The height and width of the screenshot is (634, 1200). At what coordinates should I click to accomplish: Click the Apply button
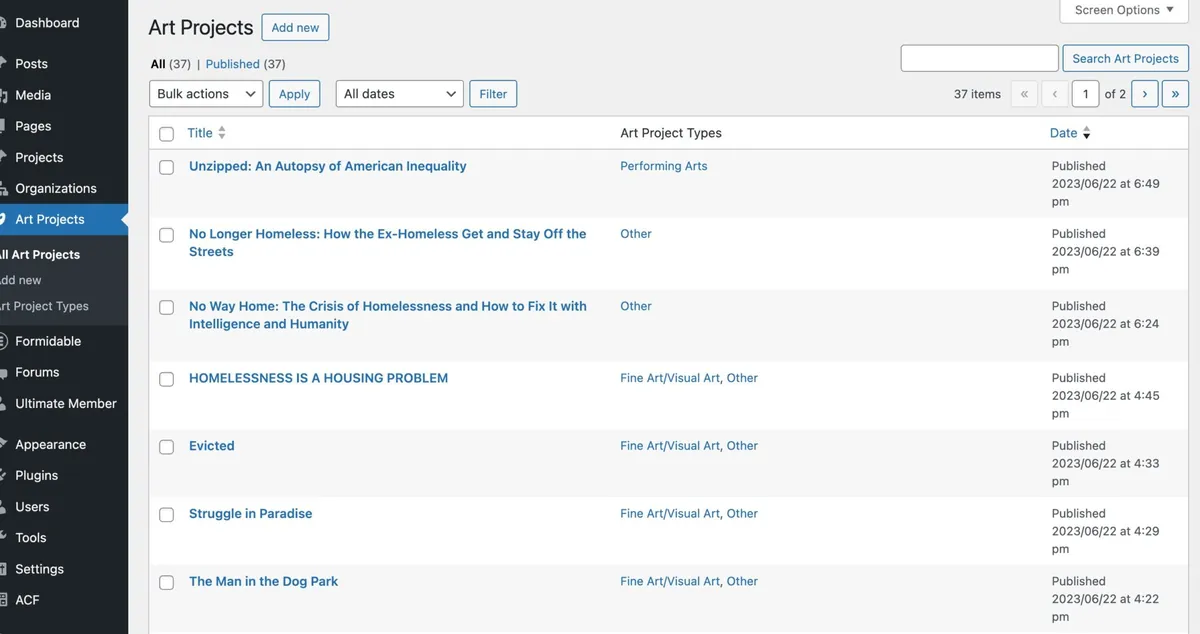point(294,94)
